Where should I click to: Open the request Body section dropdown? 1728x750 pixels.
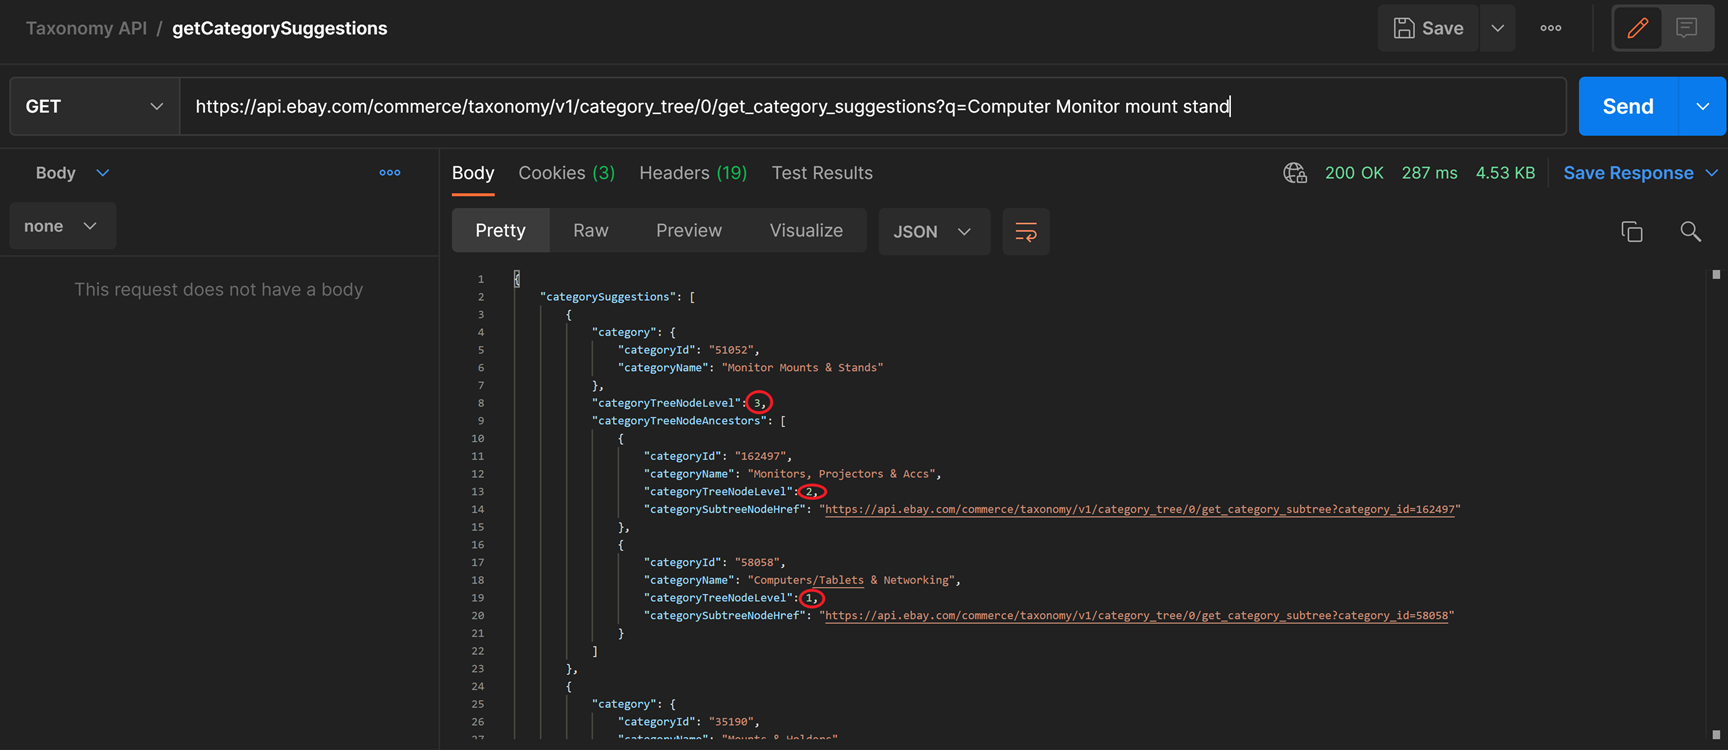72,173
